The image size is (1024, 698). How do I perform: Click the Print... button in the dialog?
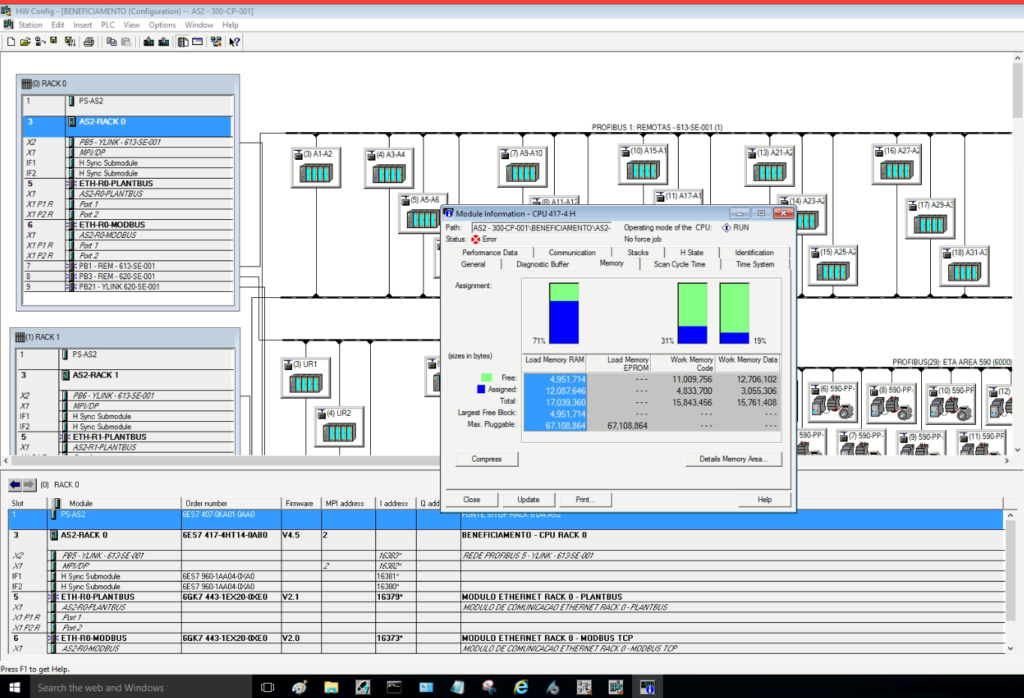pos(585,500)
